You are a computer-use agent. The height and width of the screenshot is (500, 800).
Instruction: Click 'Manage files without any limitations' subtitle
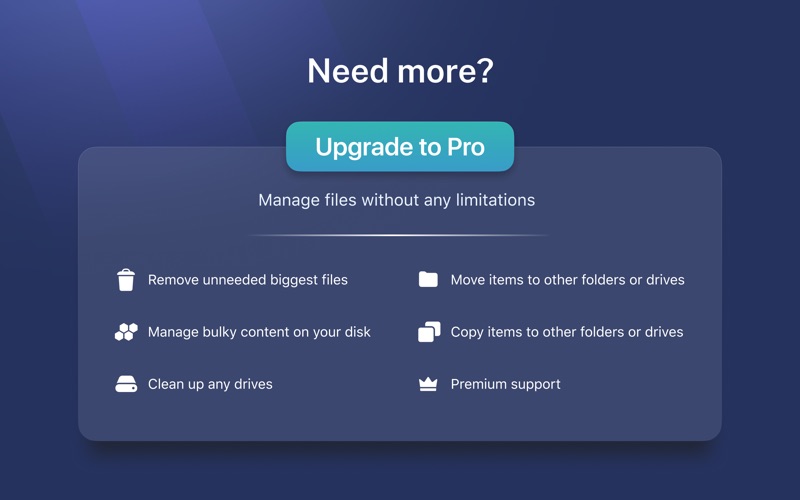(x=396, y=200)
